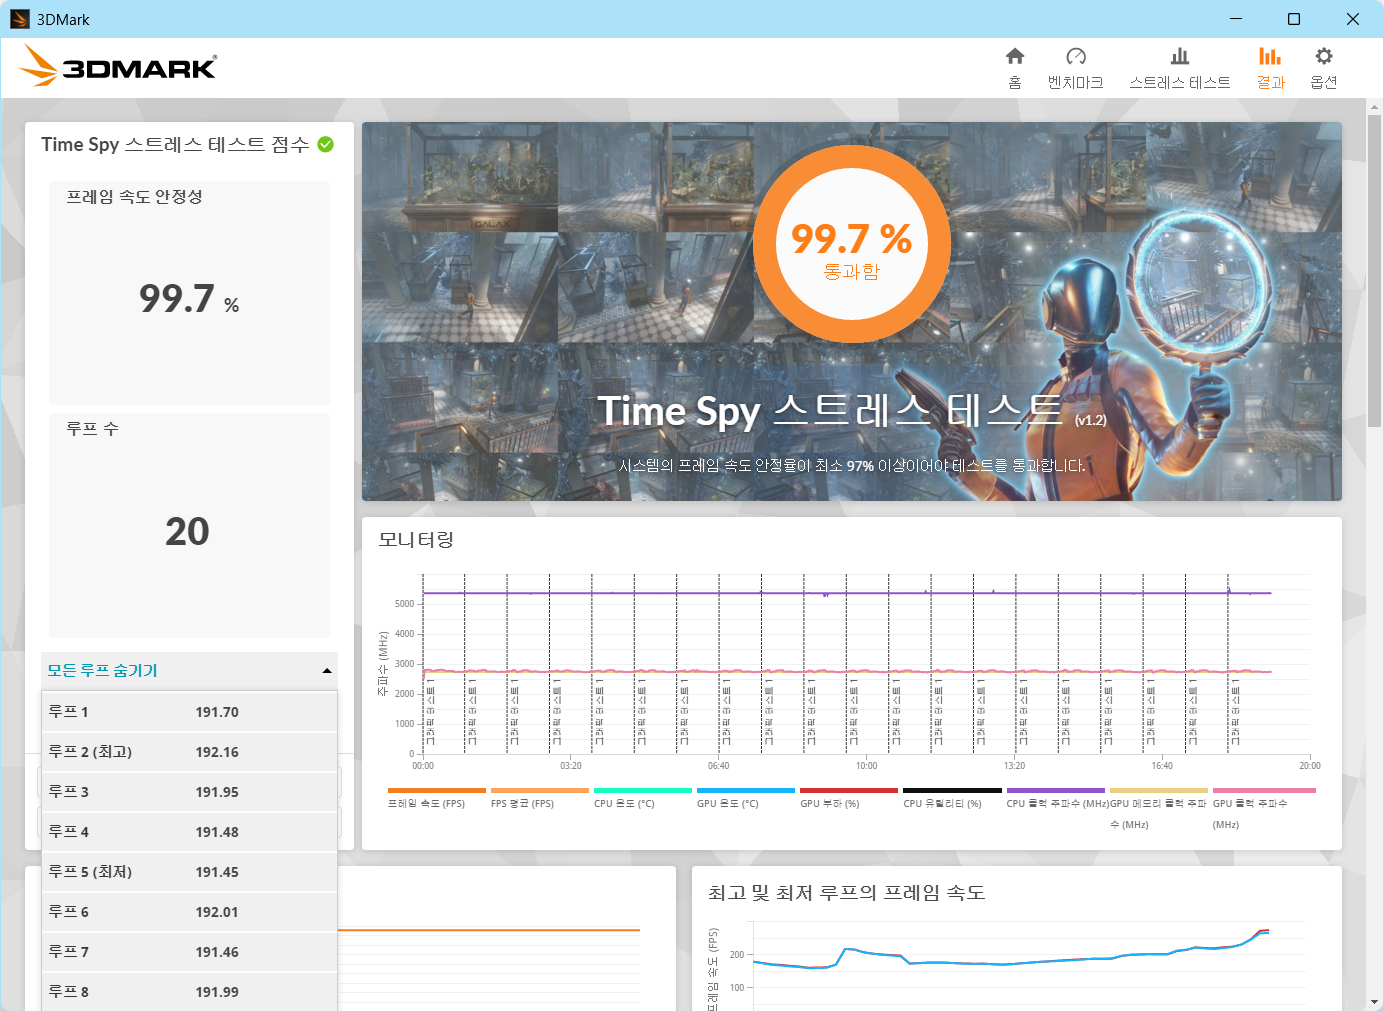The height and width of the screenshot is (1012, 1384).
Task: Toggle CPU 클럭 주파수 (MHz) legend swatch
Action: [1055, 790]
